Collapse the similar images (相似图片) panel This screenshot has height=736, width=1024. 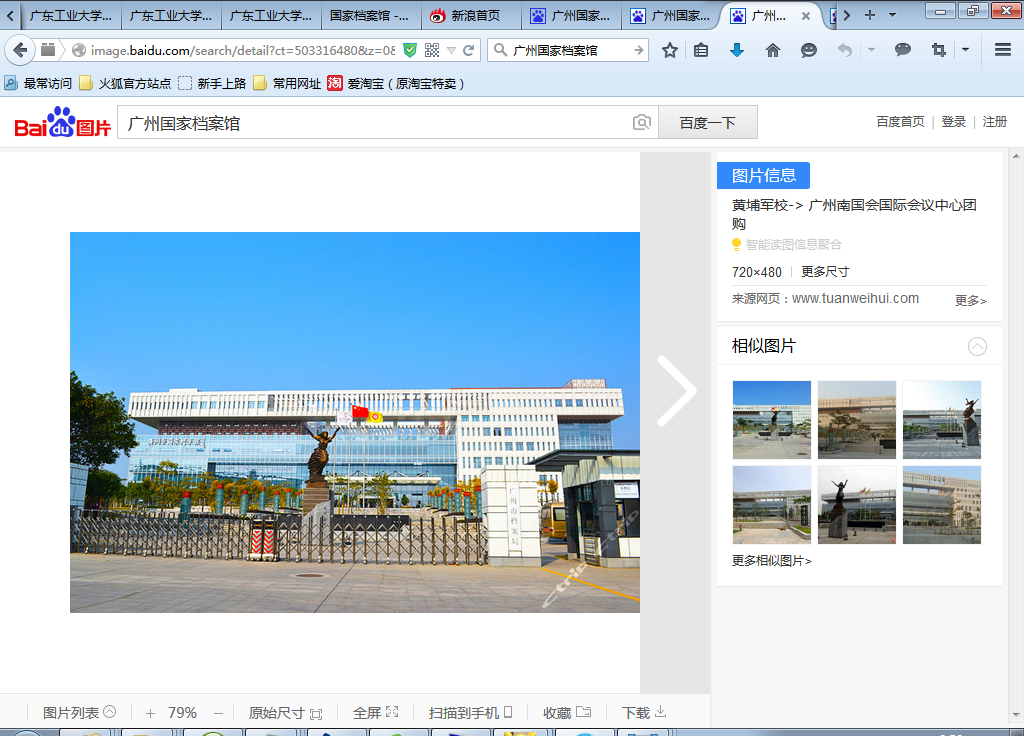pos(977,346)
